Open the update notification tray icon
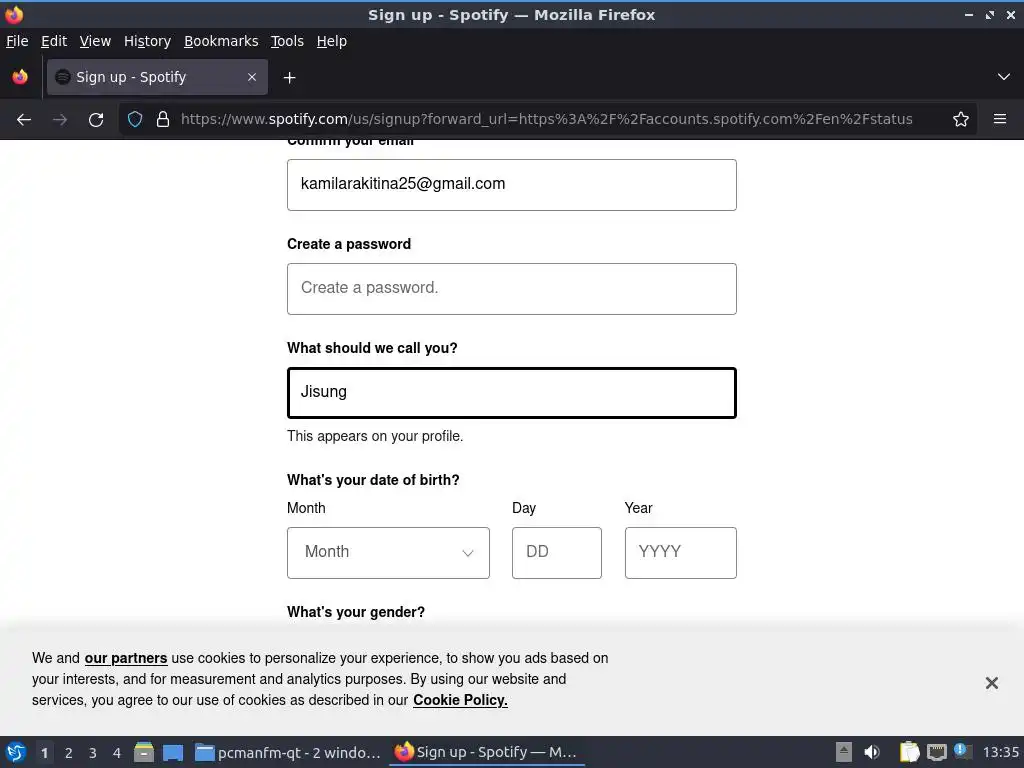Screen dimensions: 1024x768 tap(962, 751)
